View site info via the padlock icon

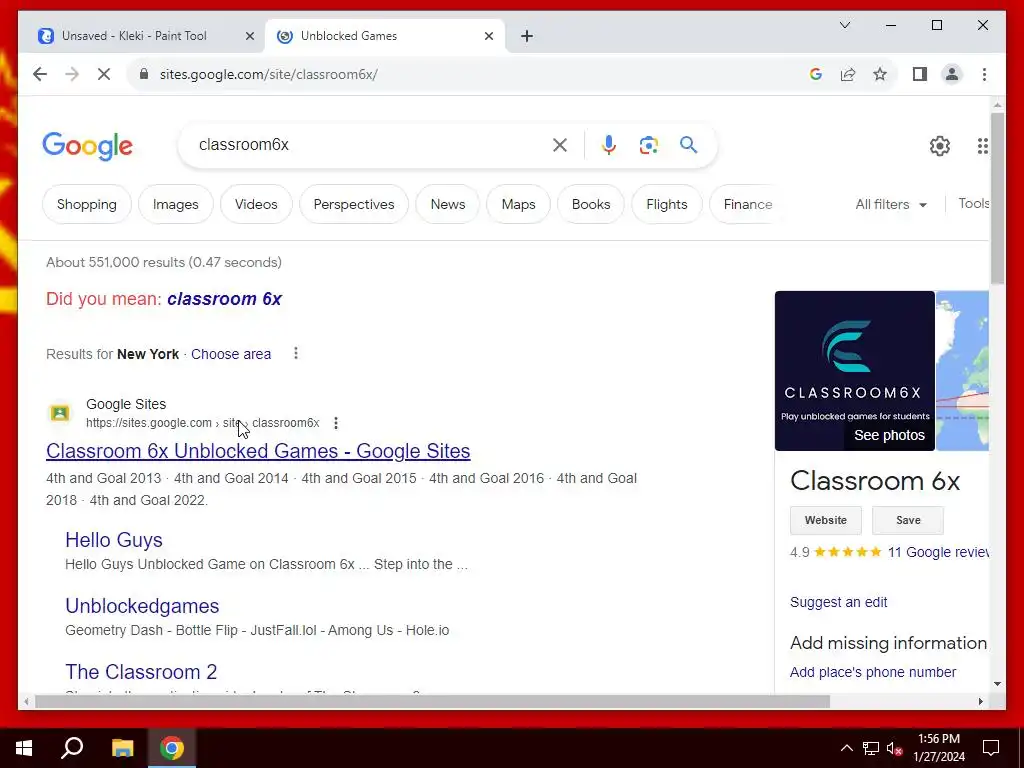pyautogui.click(x=144, y=74)
